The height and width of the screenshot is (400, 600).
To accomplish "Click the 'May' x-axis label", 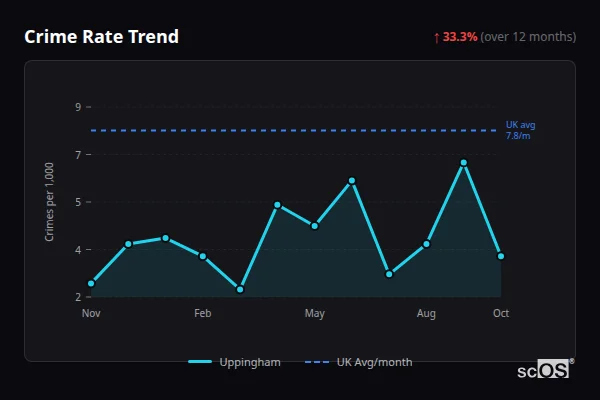I will tap(315, 314).
